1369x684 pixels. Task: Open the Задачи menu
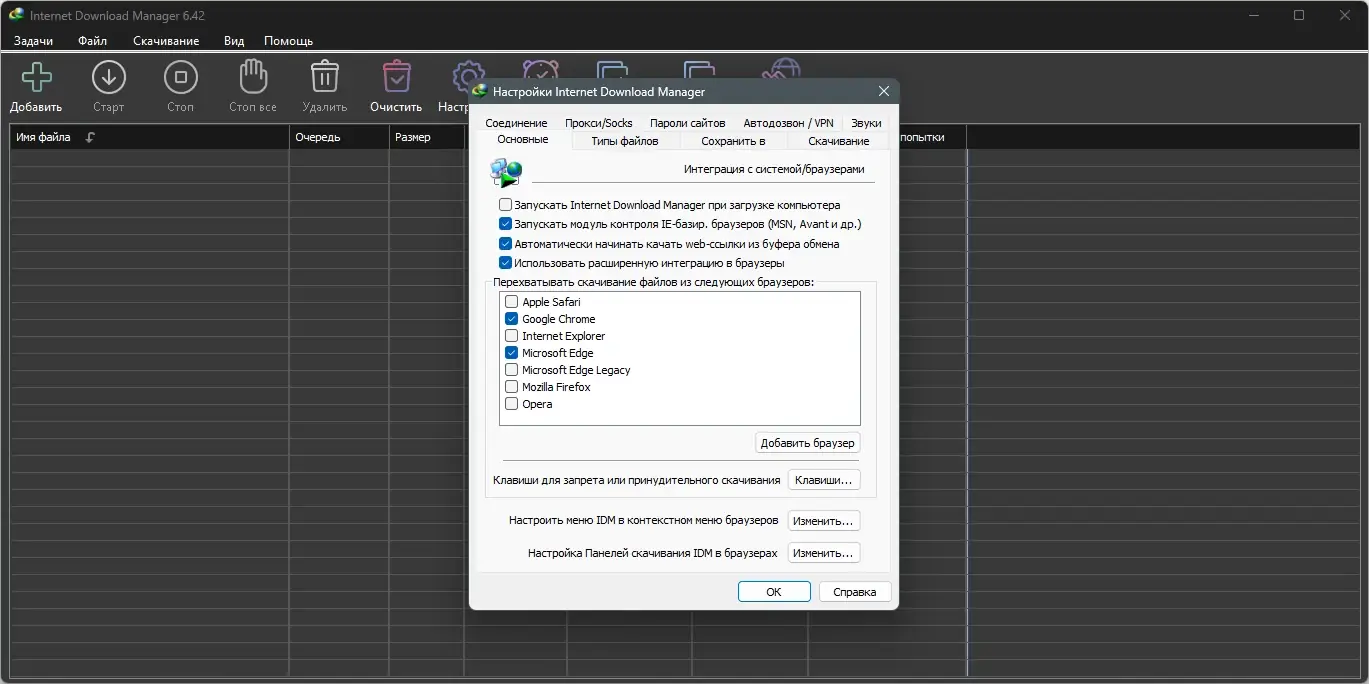pos(33,41)
